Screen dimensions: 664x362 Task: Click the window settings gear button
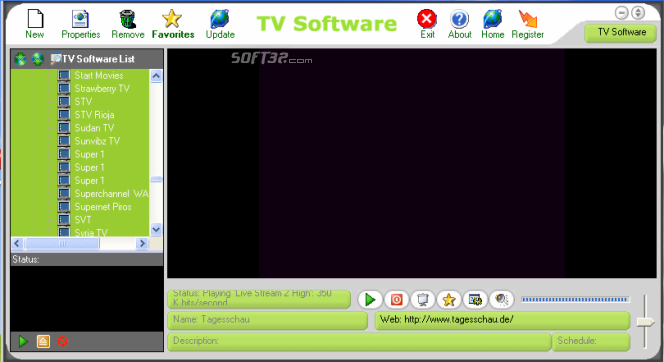475,300
